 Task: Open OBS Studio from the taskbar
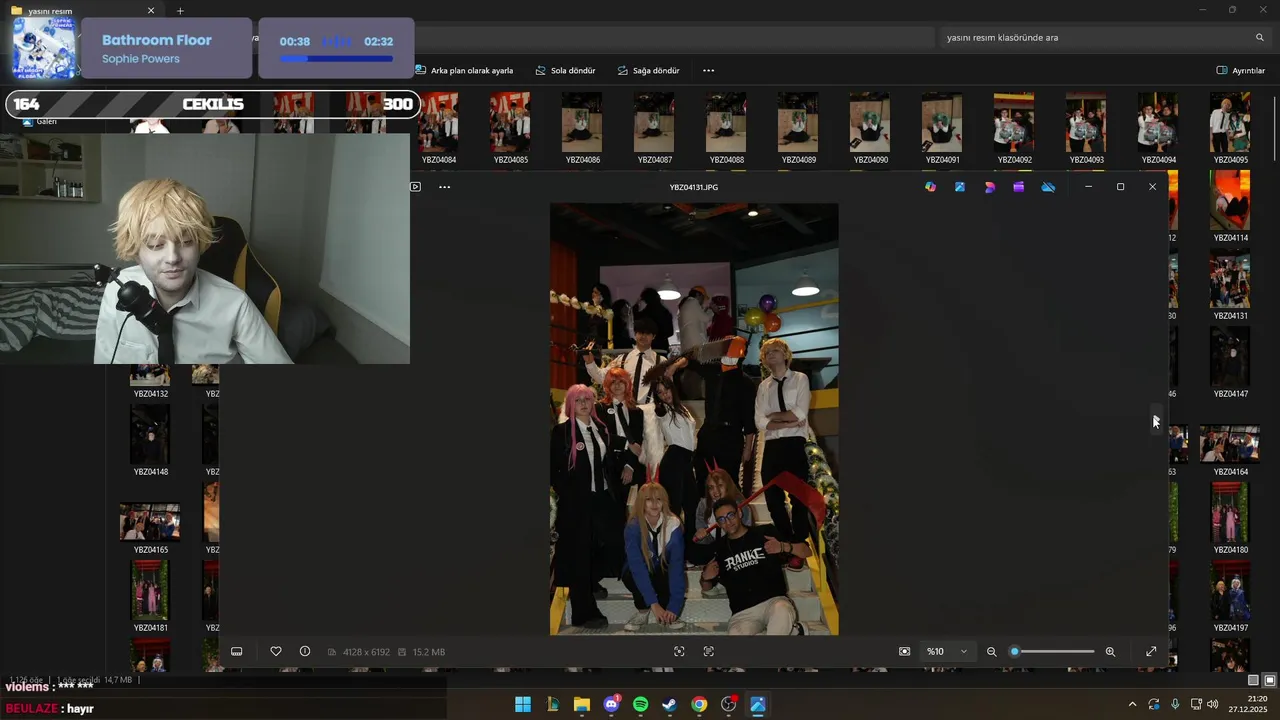click(x=729, y=704)
